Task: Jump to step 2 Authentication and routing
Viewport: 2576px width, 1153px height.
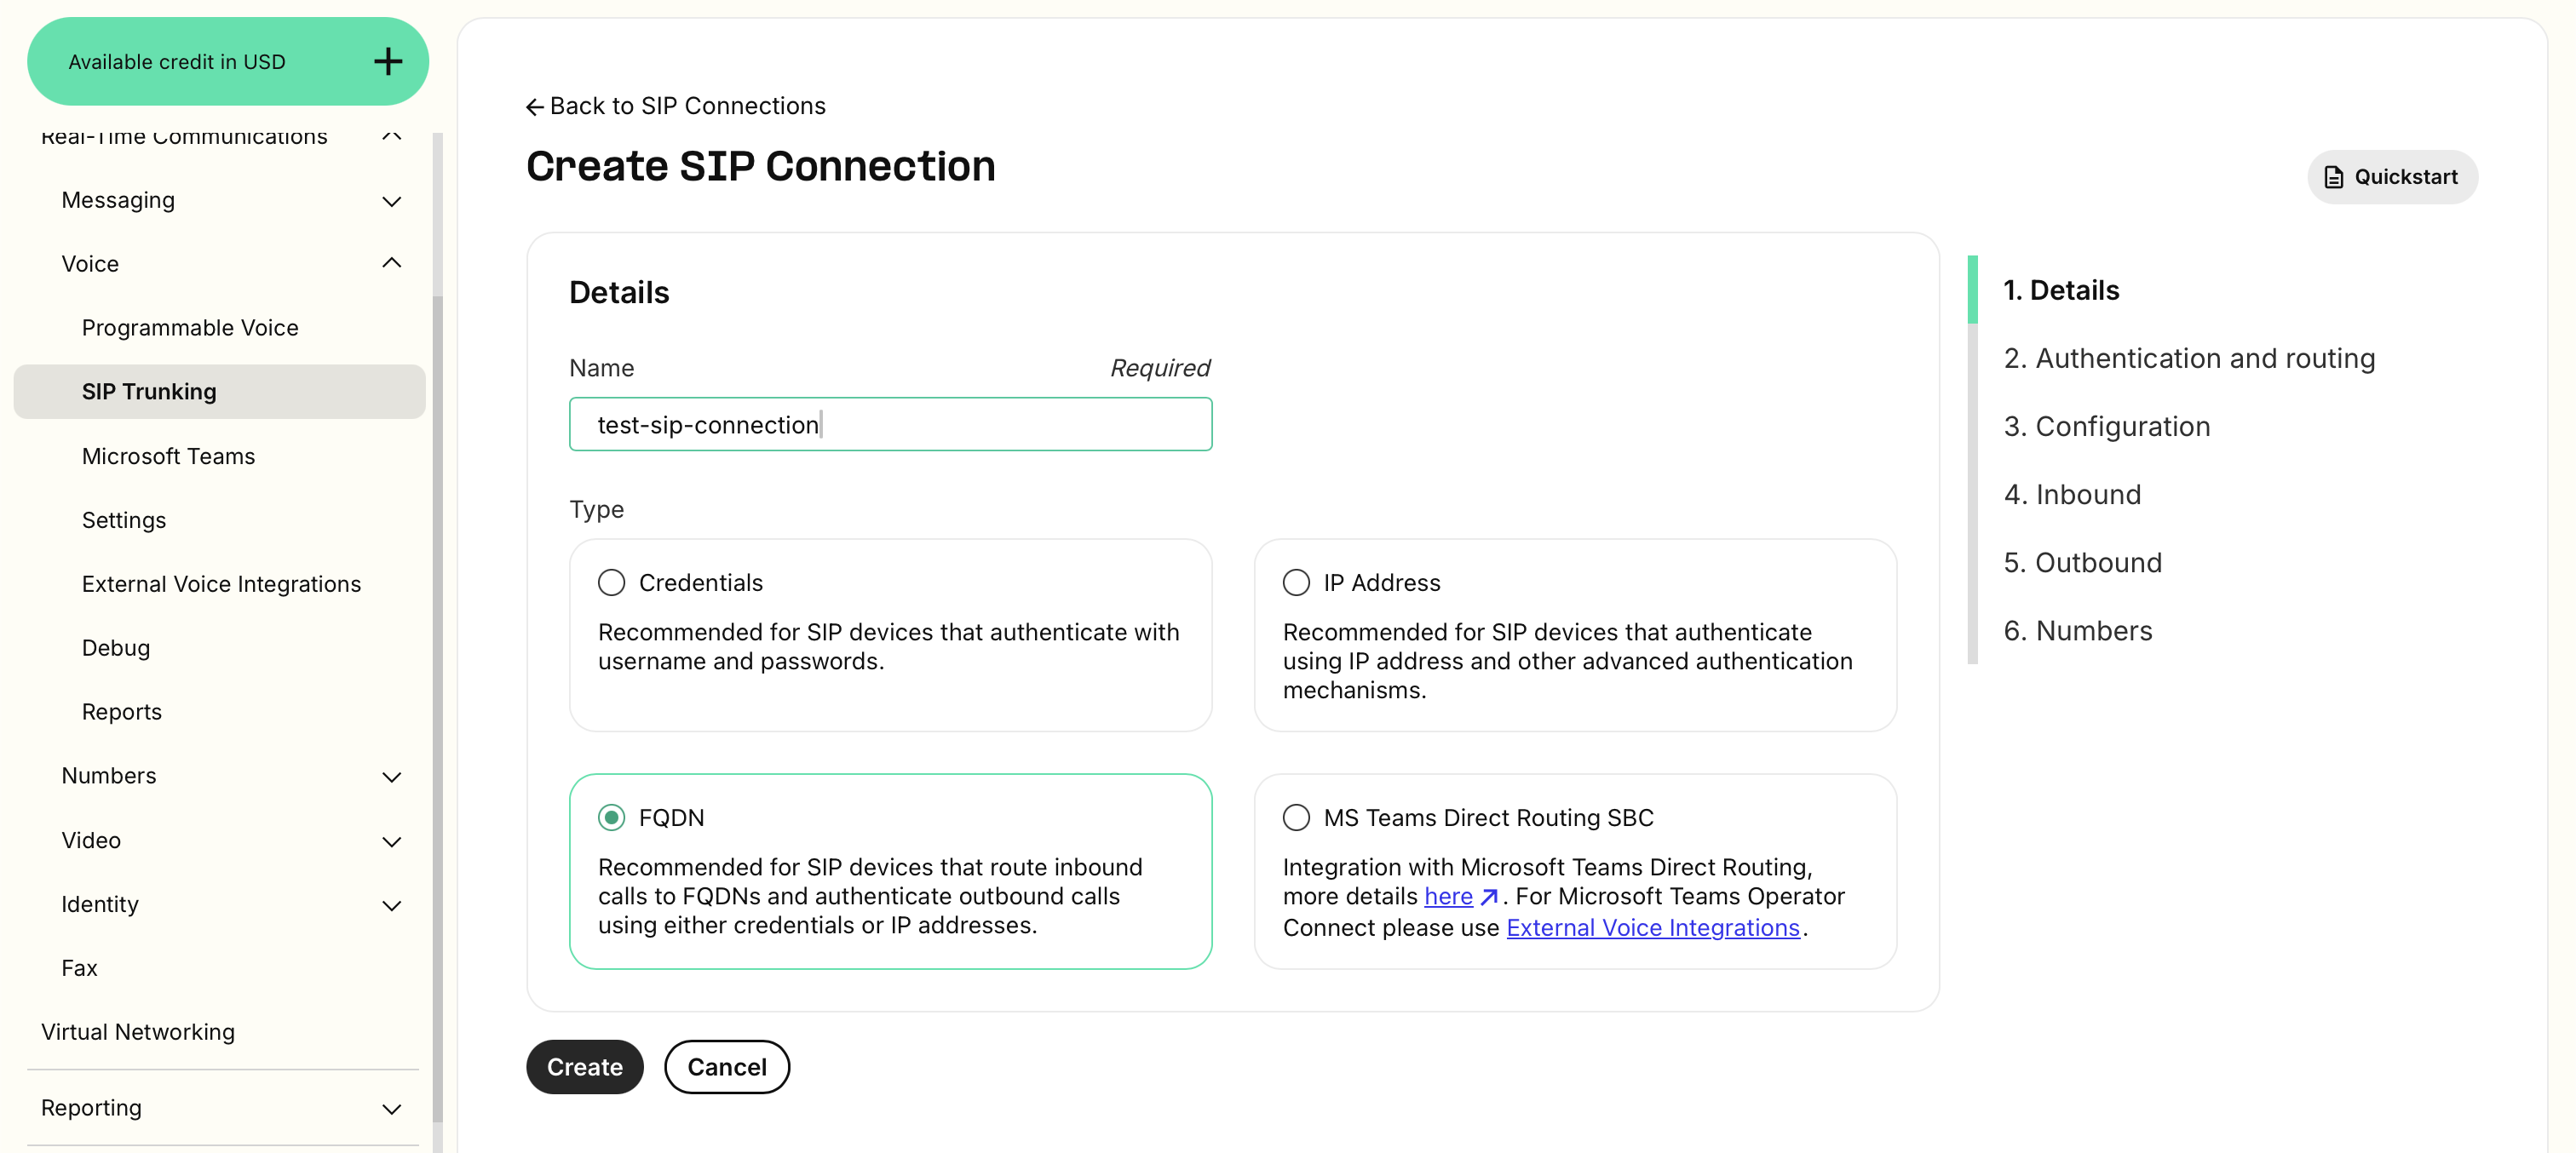Action: (2188, 358)
